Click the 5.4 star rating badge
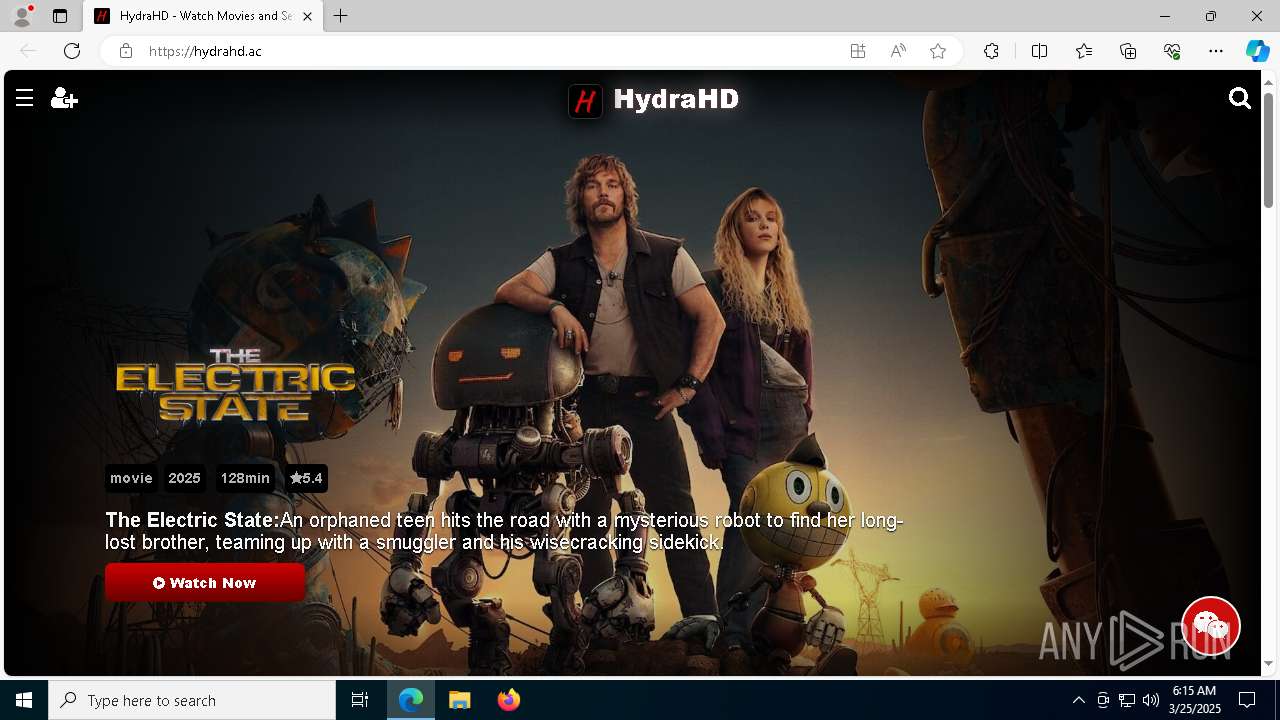 (x=306, y=478)
